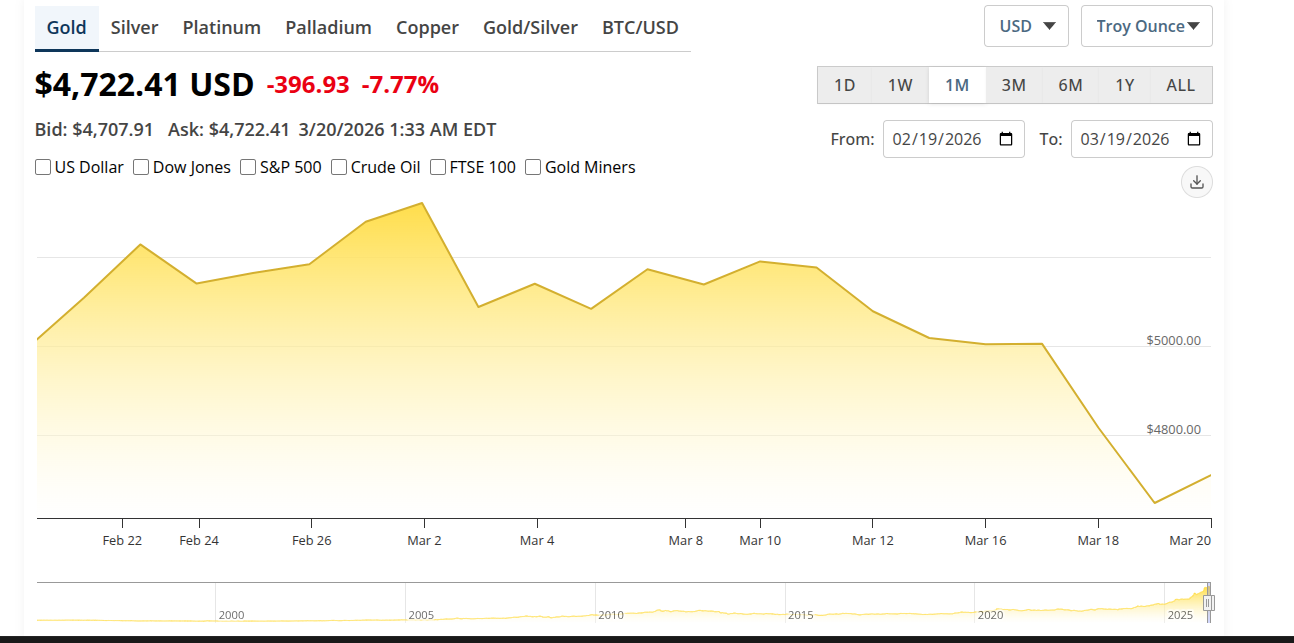Click the Bid: $4,707.91 text
This screenshot has height=643, width=1294.
tap(94, 129)
